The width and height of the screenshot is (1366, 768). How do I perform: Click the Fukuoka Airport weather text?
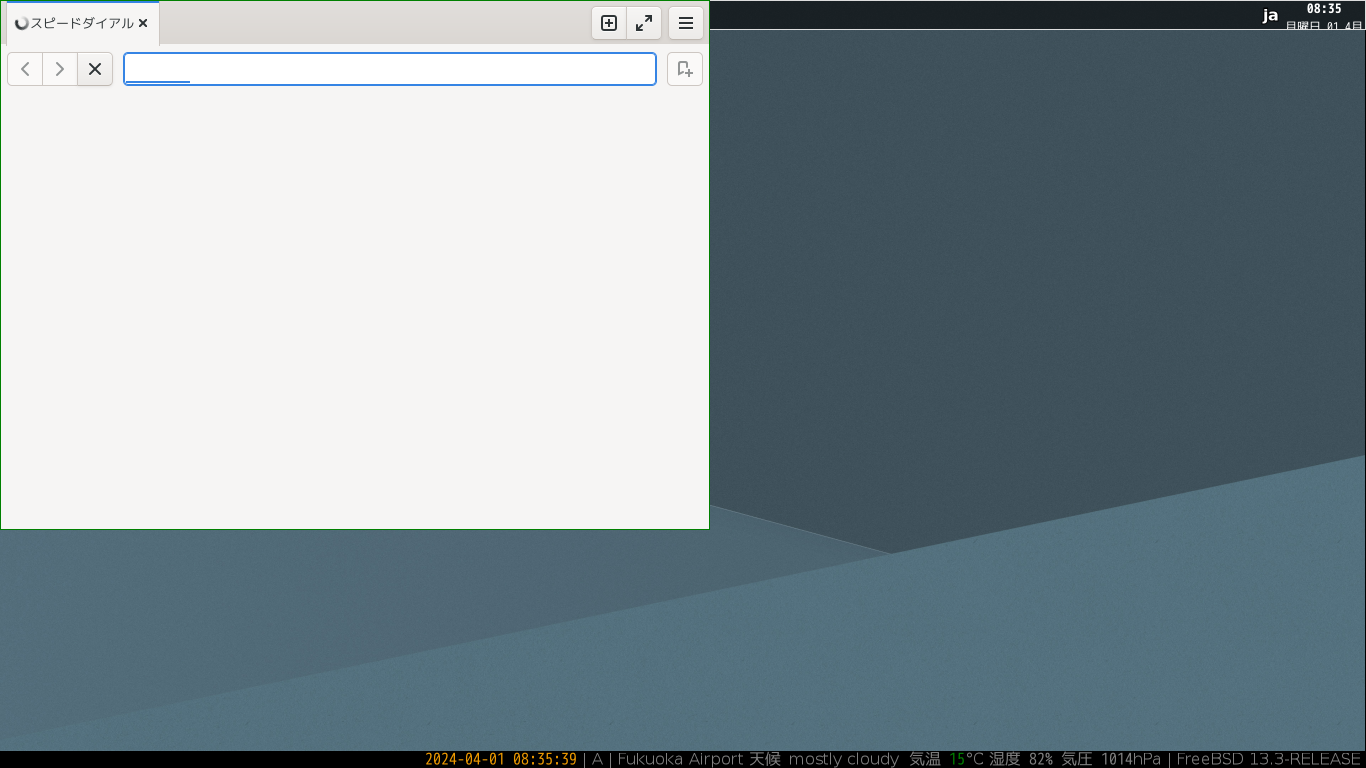click(x=680, y=759)
